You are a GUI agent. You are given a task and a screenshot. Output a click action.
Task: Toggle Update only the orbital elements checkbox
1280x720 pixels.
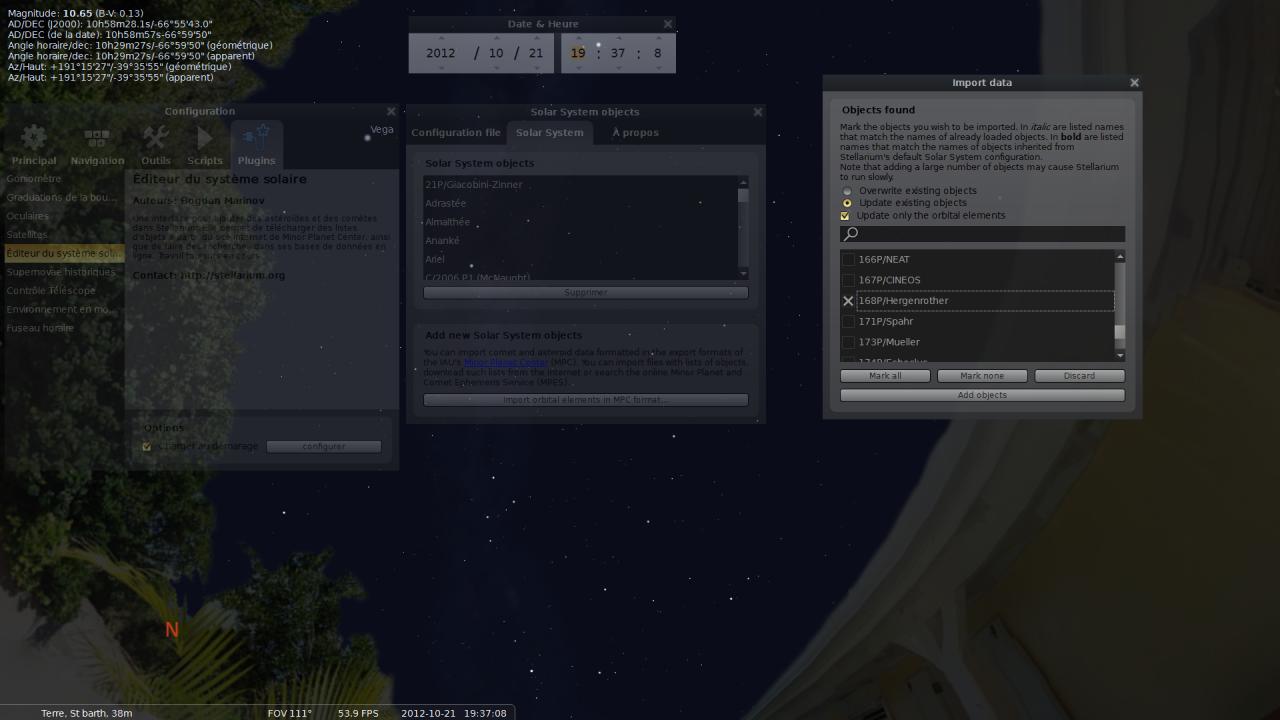pyautogui.click(x=845, y=216)
